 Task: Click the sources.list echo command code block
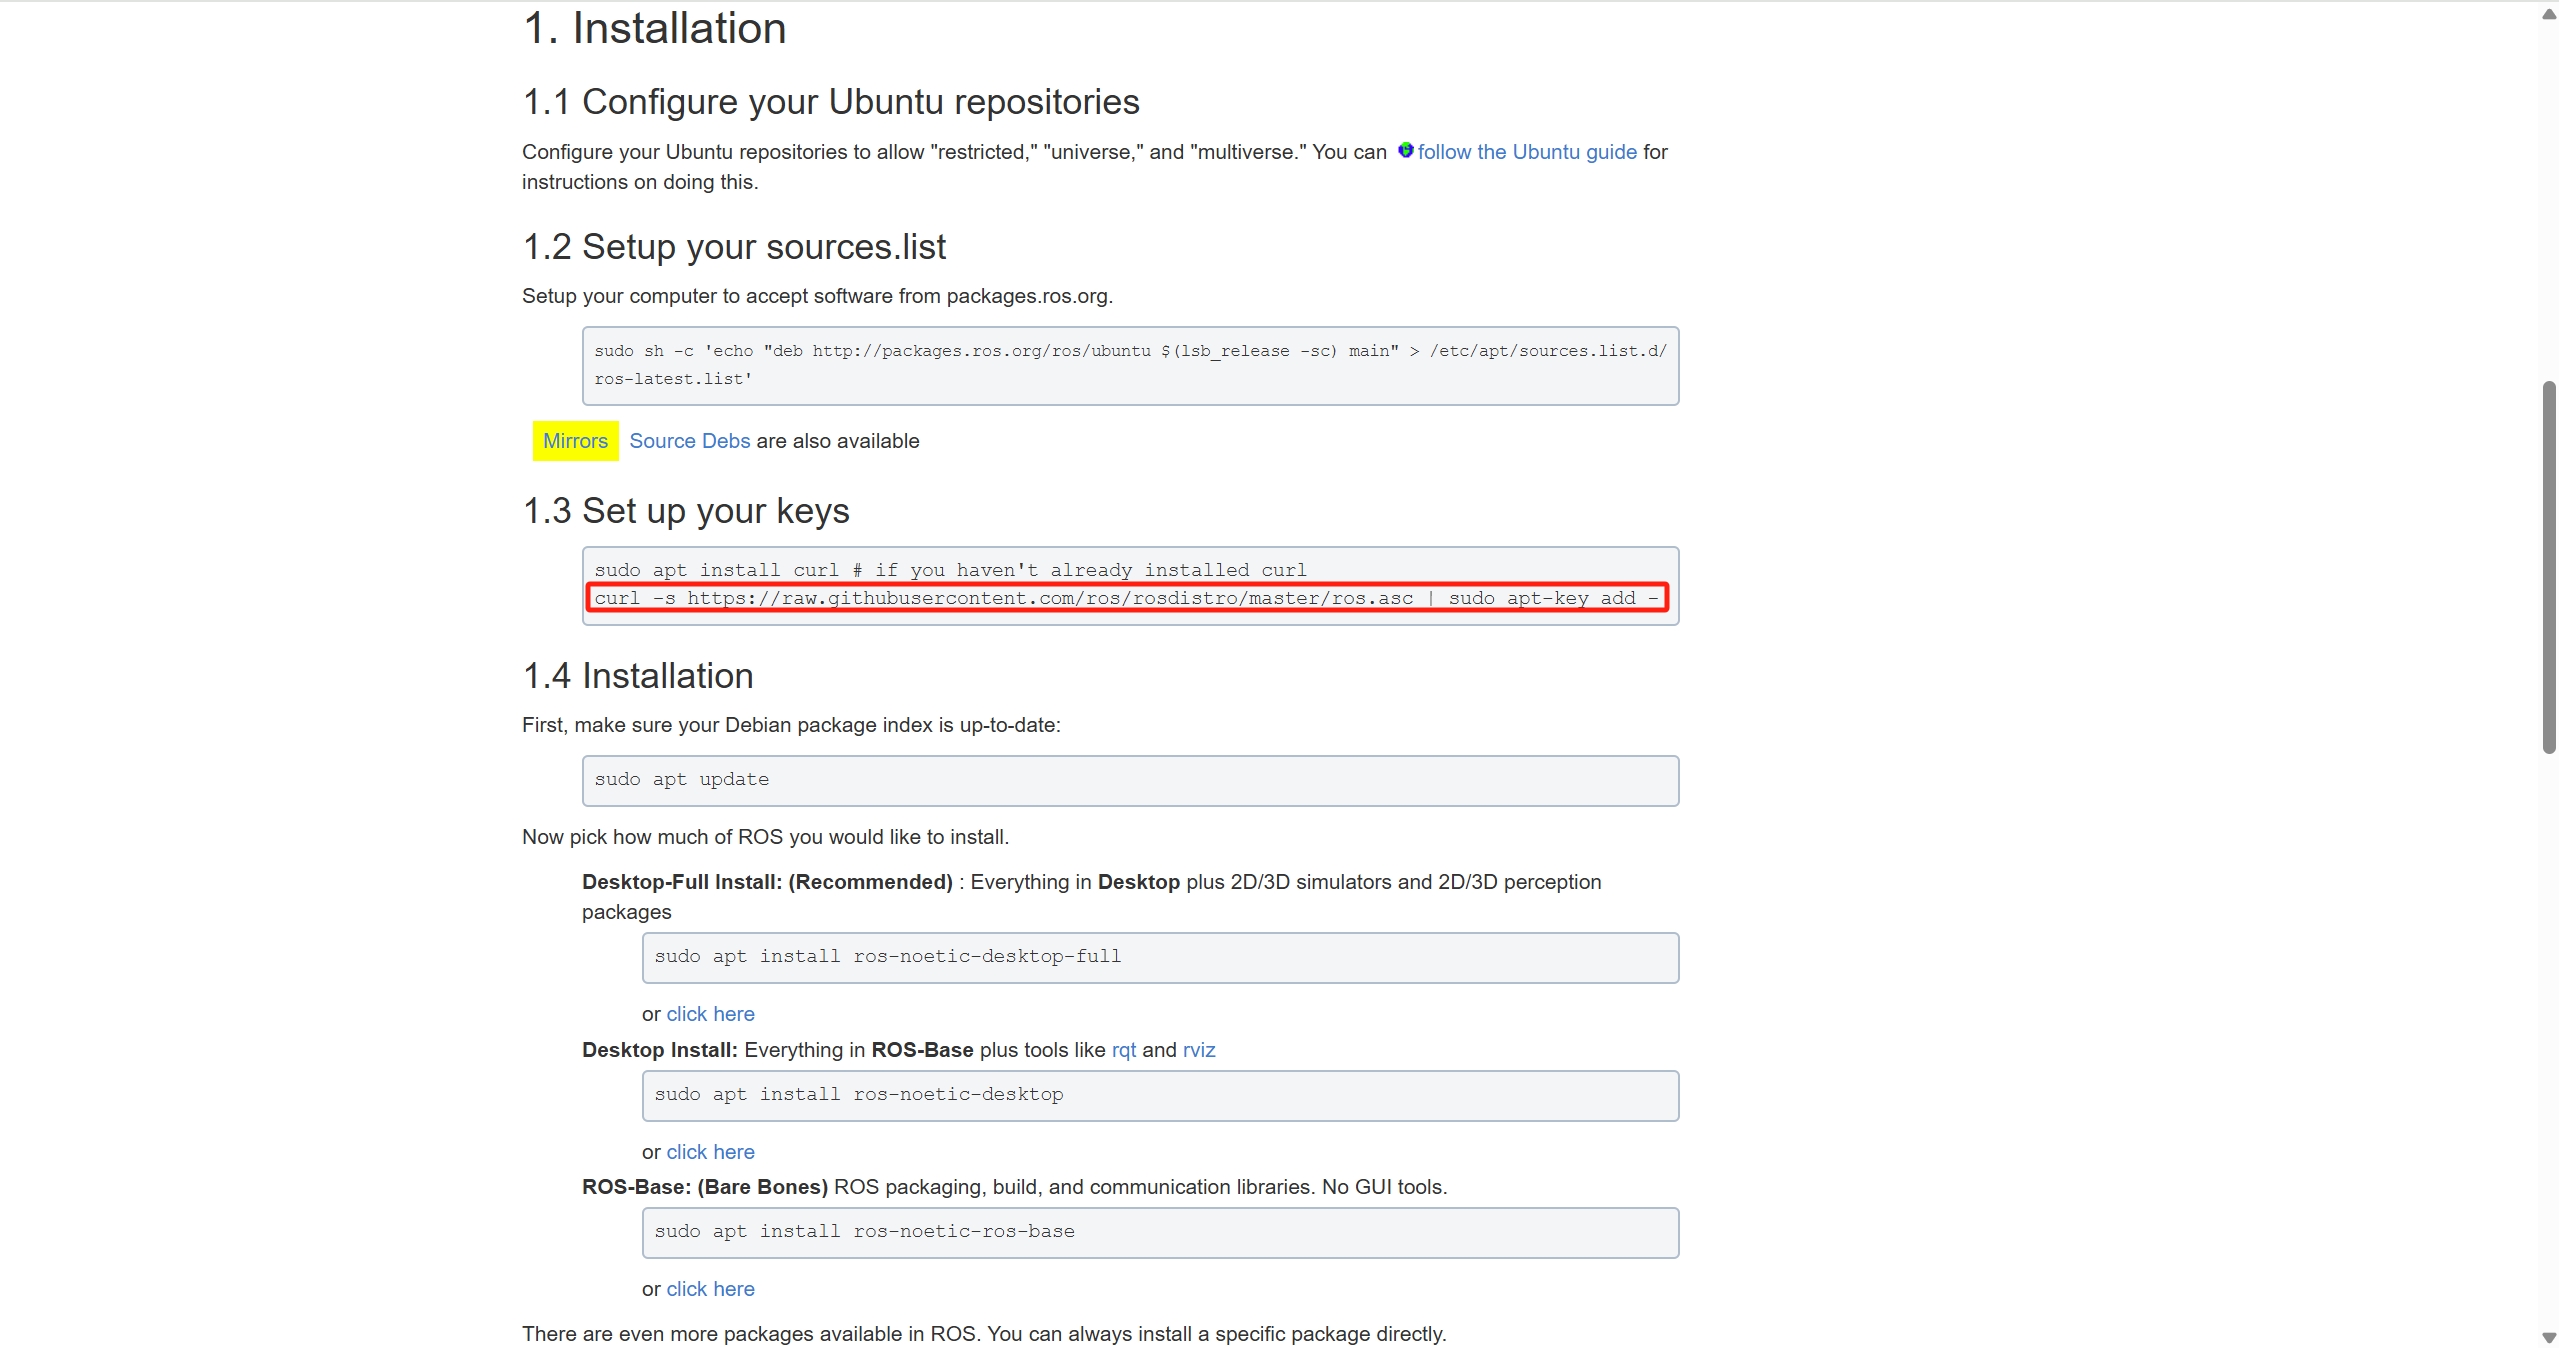[1130, 366]
